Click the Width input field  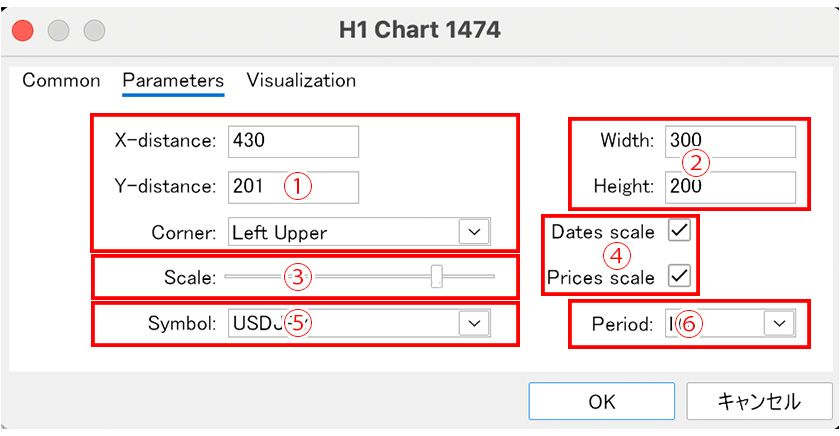730,141
